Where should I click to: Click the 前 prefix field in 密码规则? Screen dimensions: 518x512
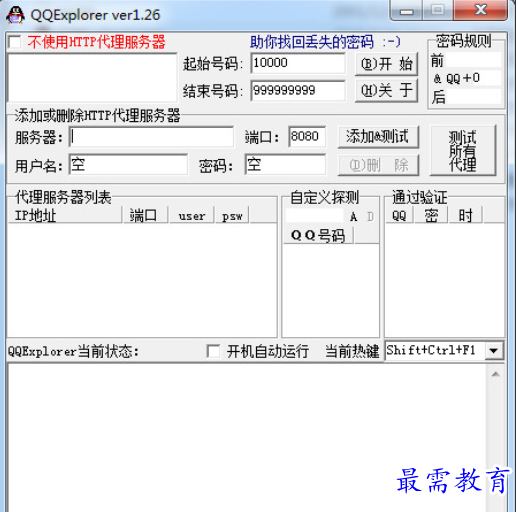tap(473, 60)
